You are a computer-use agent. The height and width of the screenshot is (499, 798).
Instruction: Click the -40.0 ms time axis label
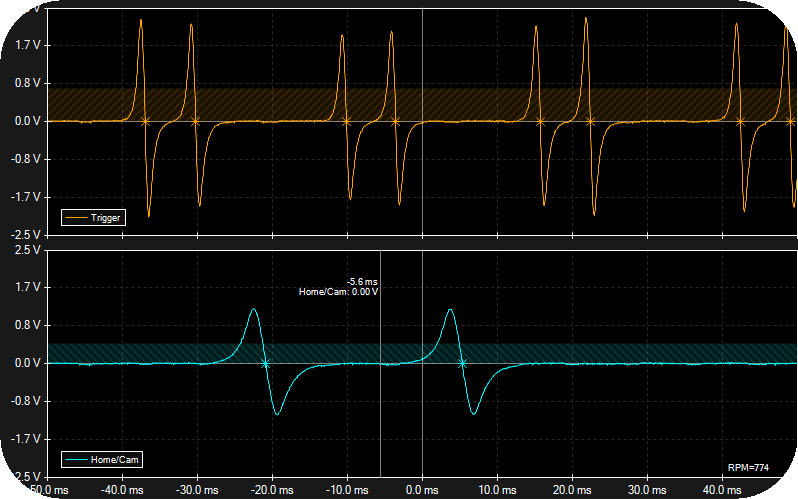[122, 490]
